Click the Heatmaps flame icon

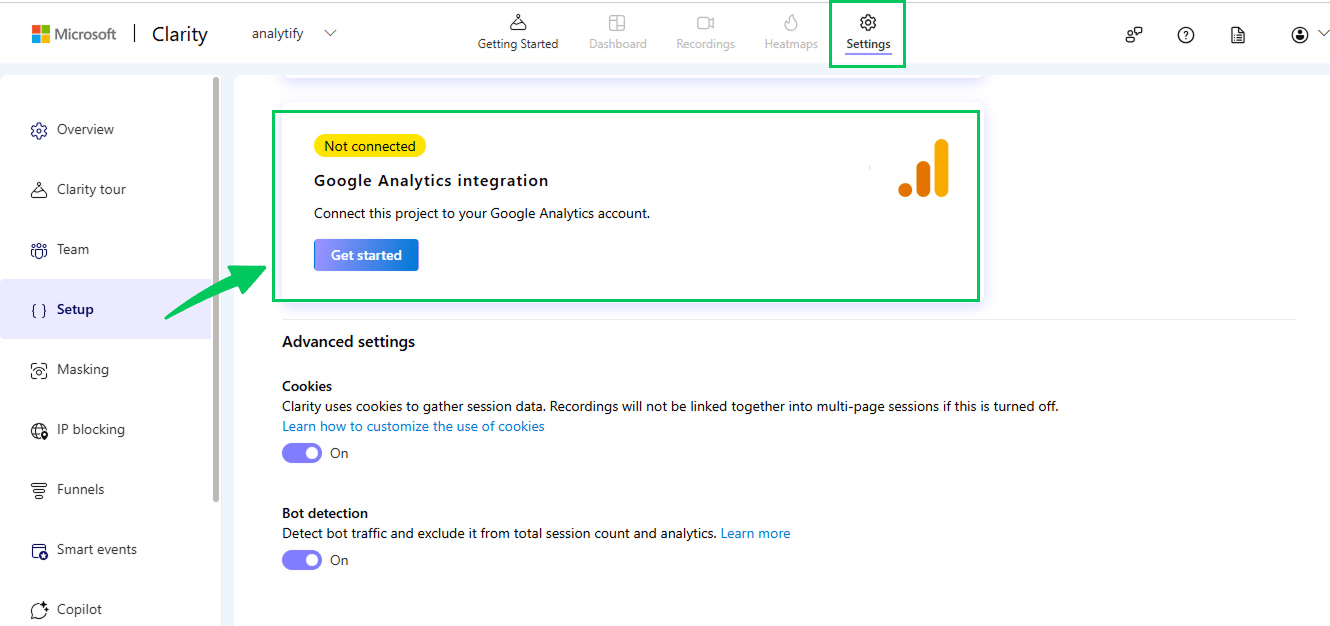tap(791, 22)
